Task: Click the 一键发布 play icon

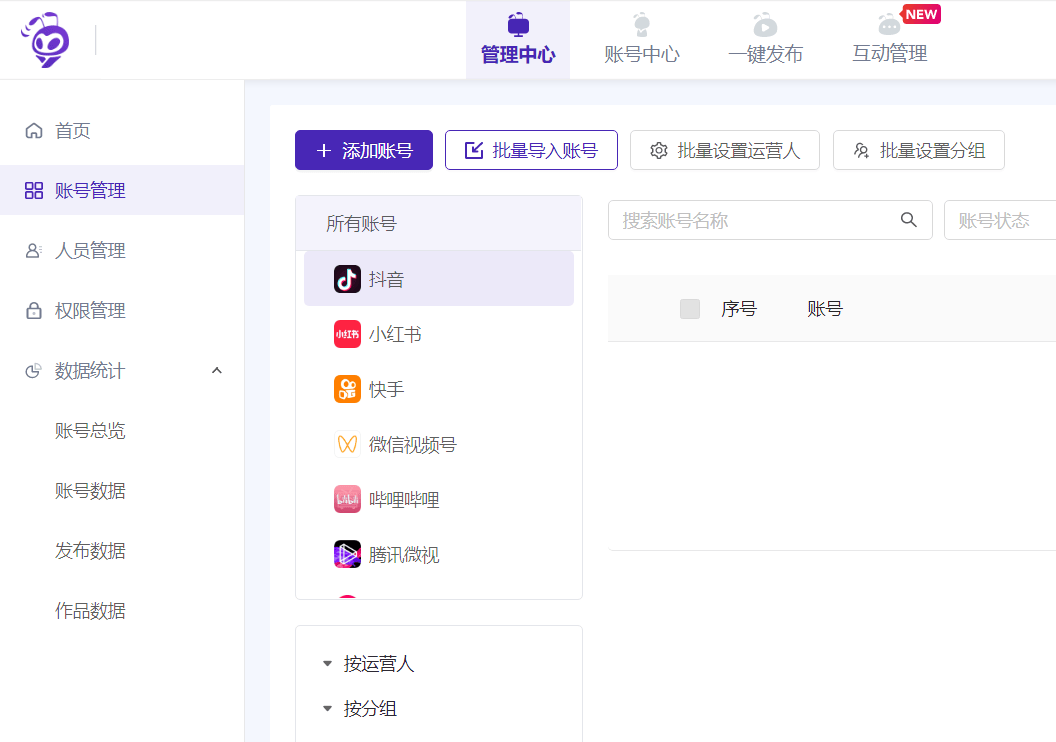Action: coord(765,25)
